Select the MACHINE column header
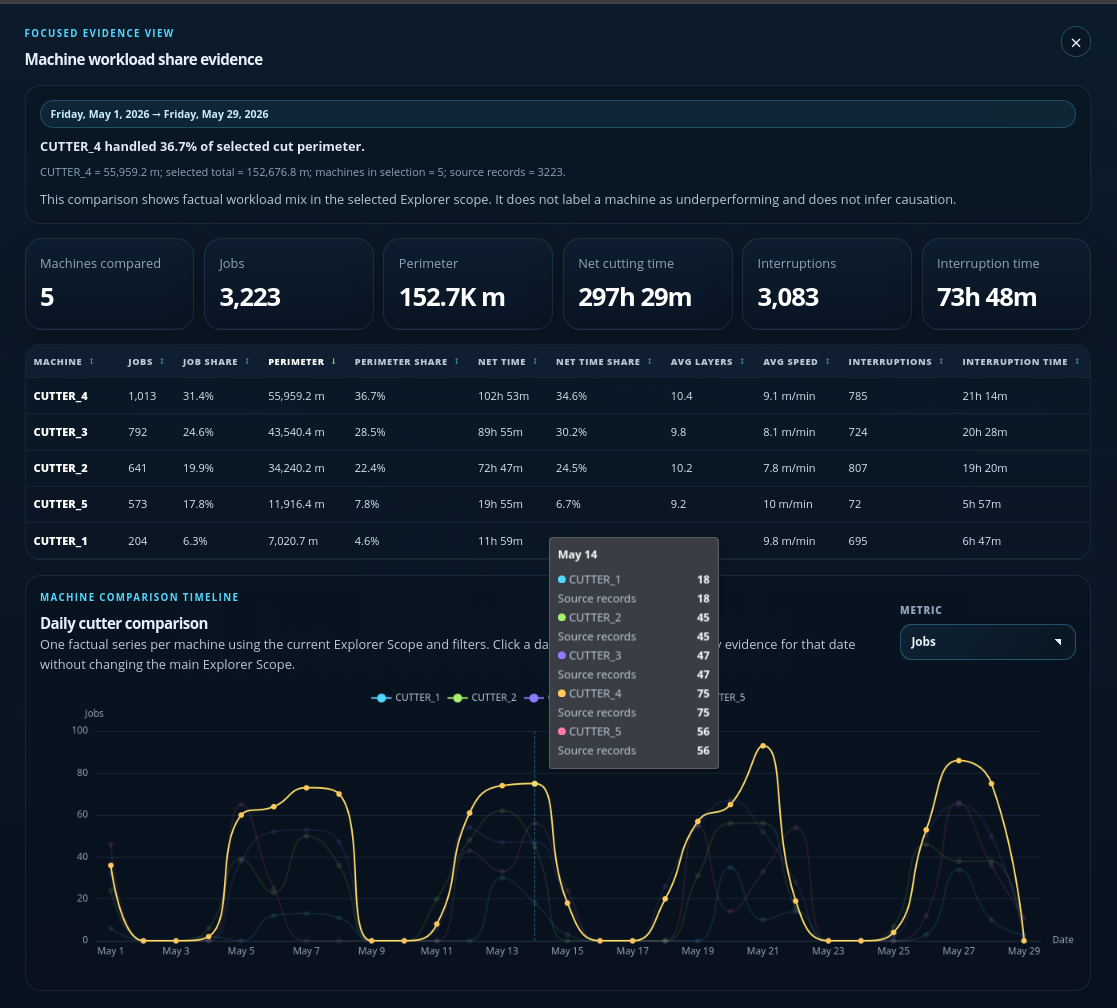 coord(58,362)
